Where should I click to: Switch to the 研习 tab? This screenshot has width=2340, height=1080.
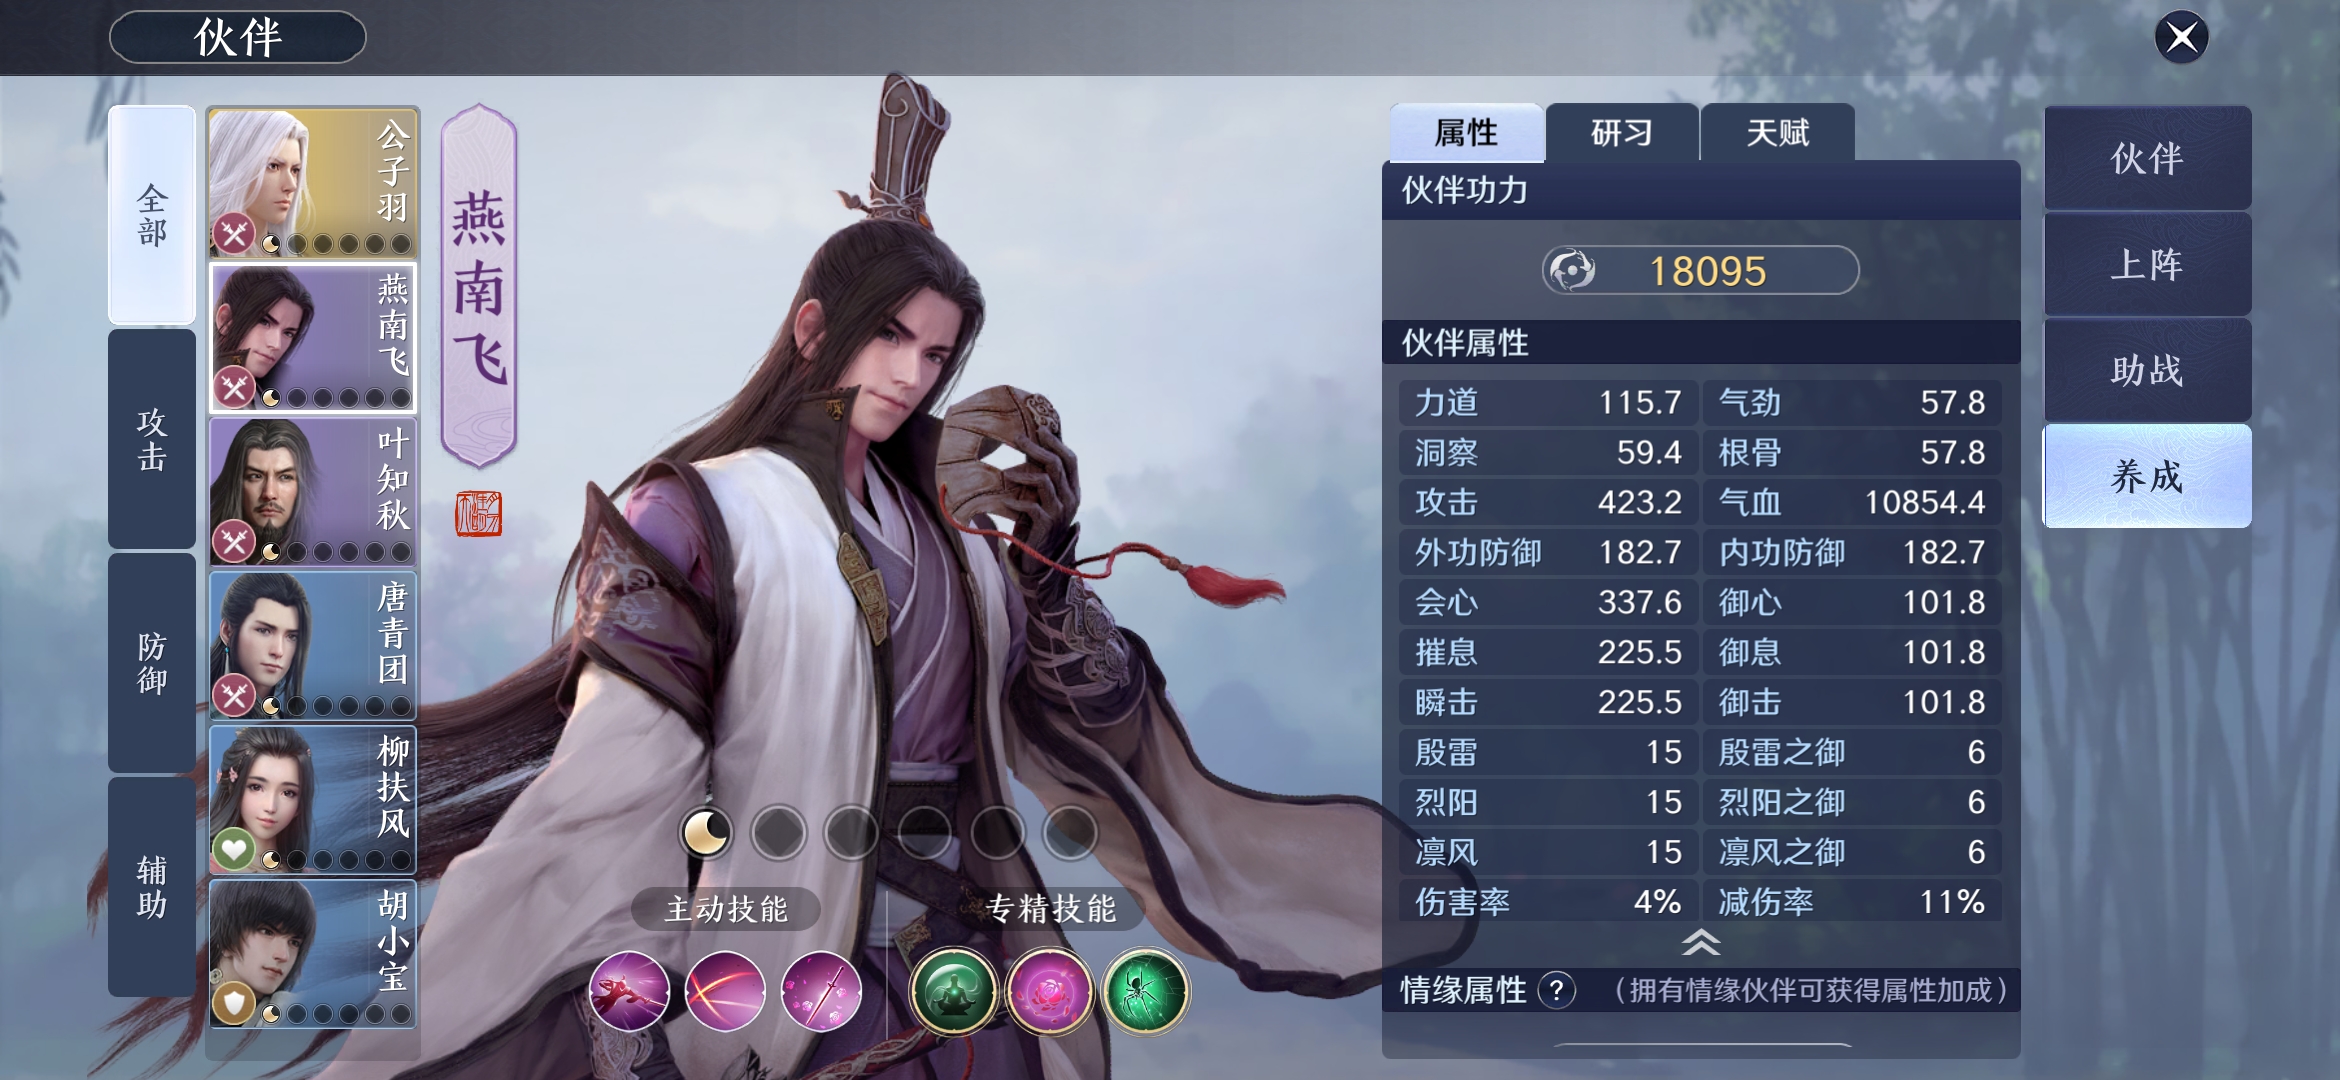[1621, 132]
